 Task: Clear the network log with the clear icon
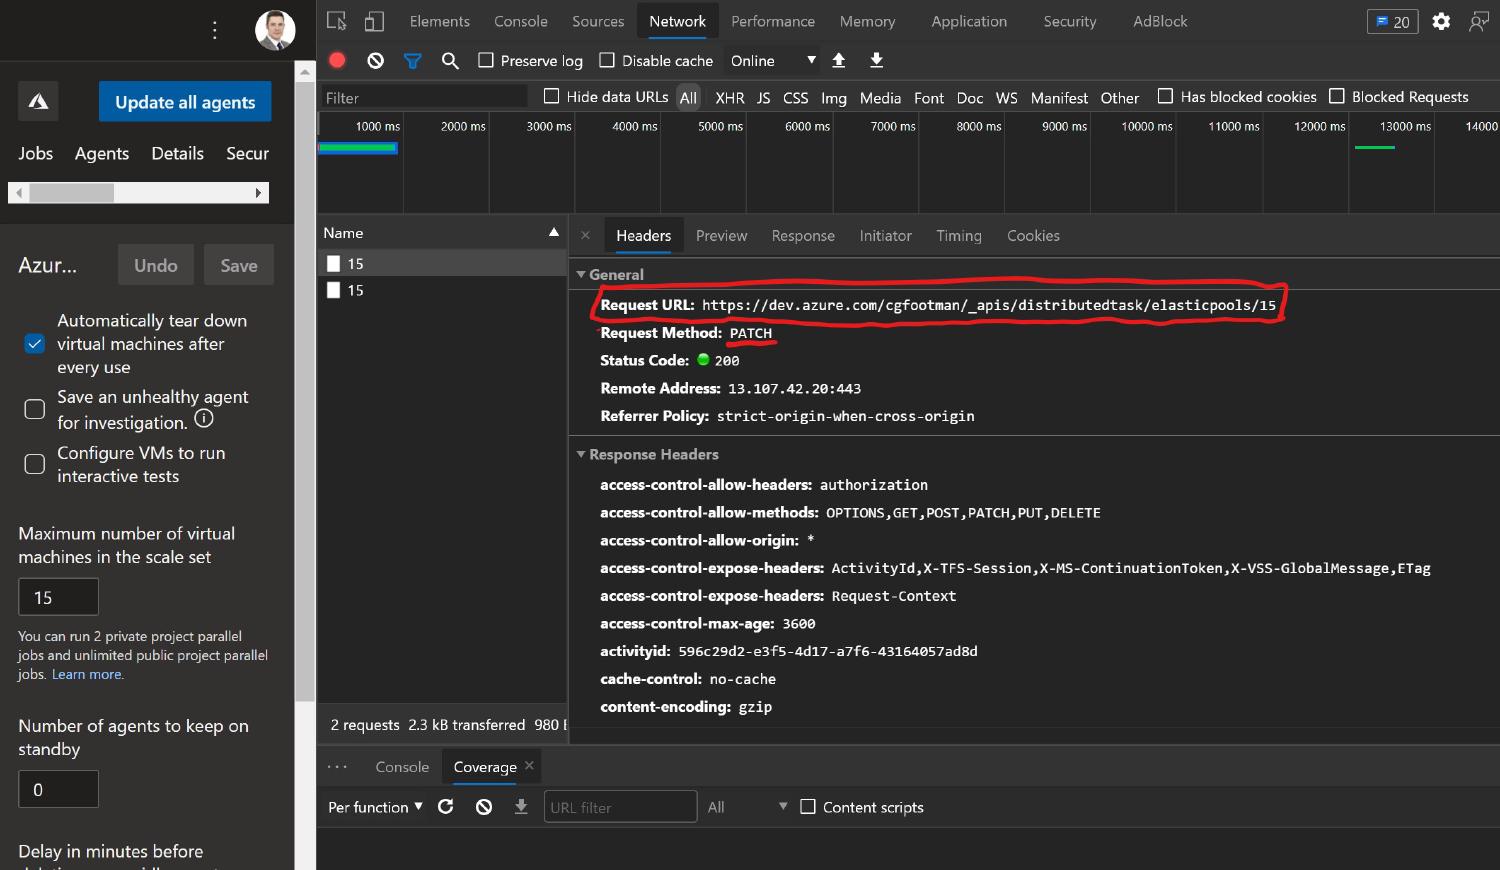(376, 61)
